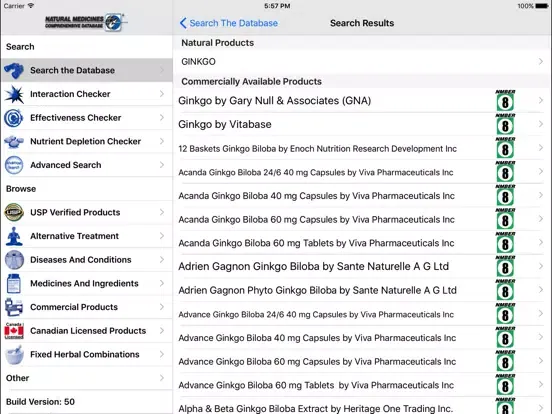The height and width of the screenshot is (414, 552).
Task: Click Advance Ginkgo Biloba 60 mg Tablets text
Action: pyautogui.click(x=316, y=385)
